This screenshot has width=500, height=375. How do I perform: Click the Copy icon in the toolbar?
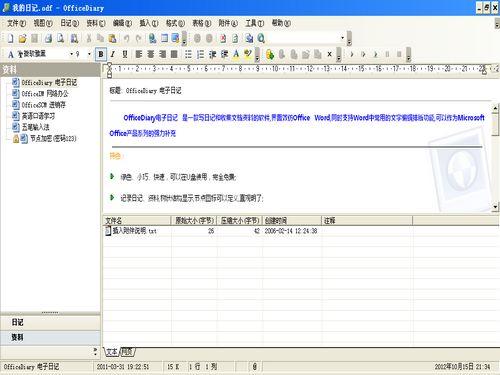[100, 39]
